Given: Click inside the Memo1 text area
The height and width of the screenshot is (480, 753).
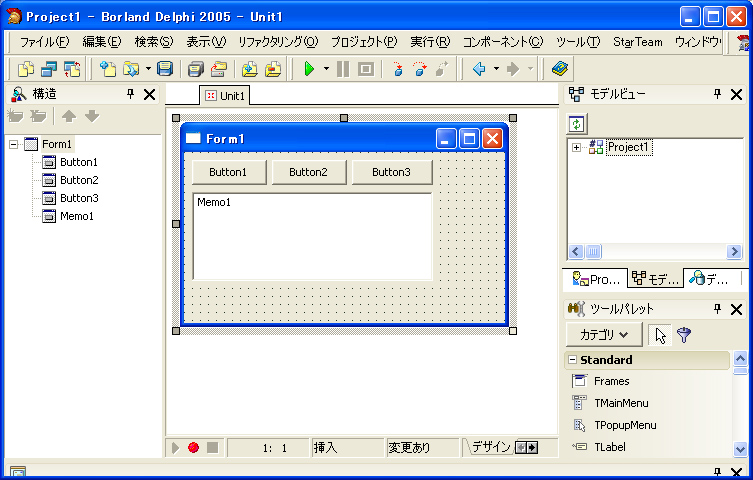Looking at the screenshot, I should tap(312, 237).
